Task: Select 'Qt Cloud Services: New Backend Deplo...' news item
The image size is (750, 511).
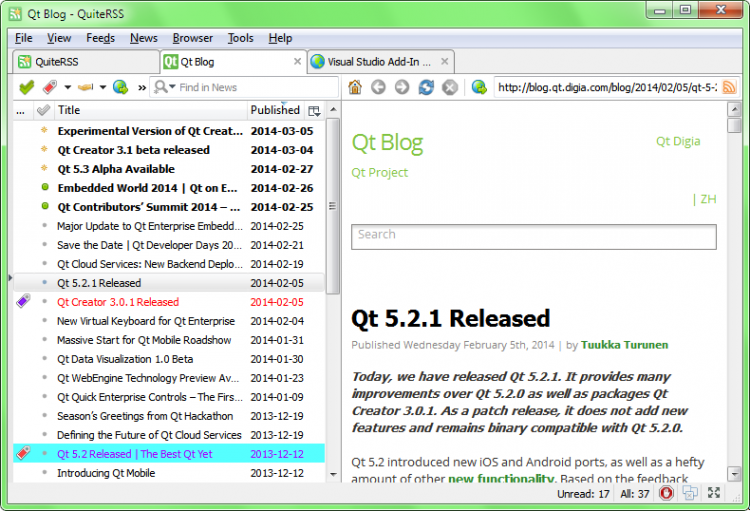Action: (x=169, y=264)
